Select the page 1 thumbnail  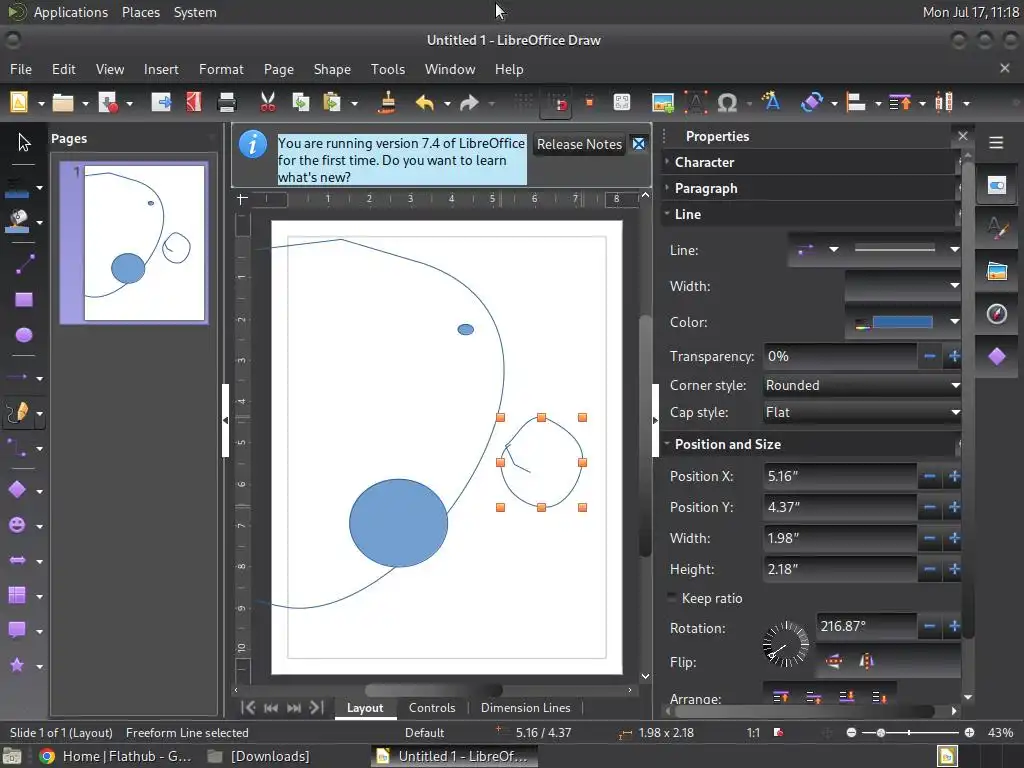[134, 243]
